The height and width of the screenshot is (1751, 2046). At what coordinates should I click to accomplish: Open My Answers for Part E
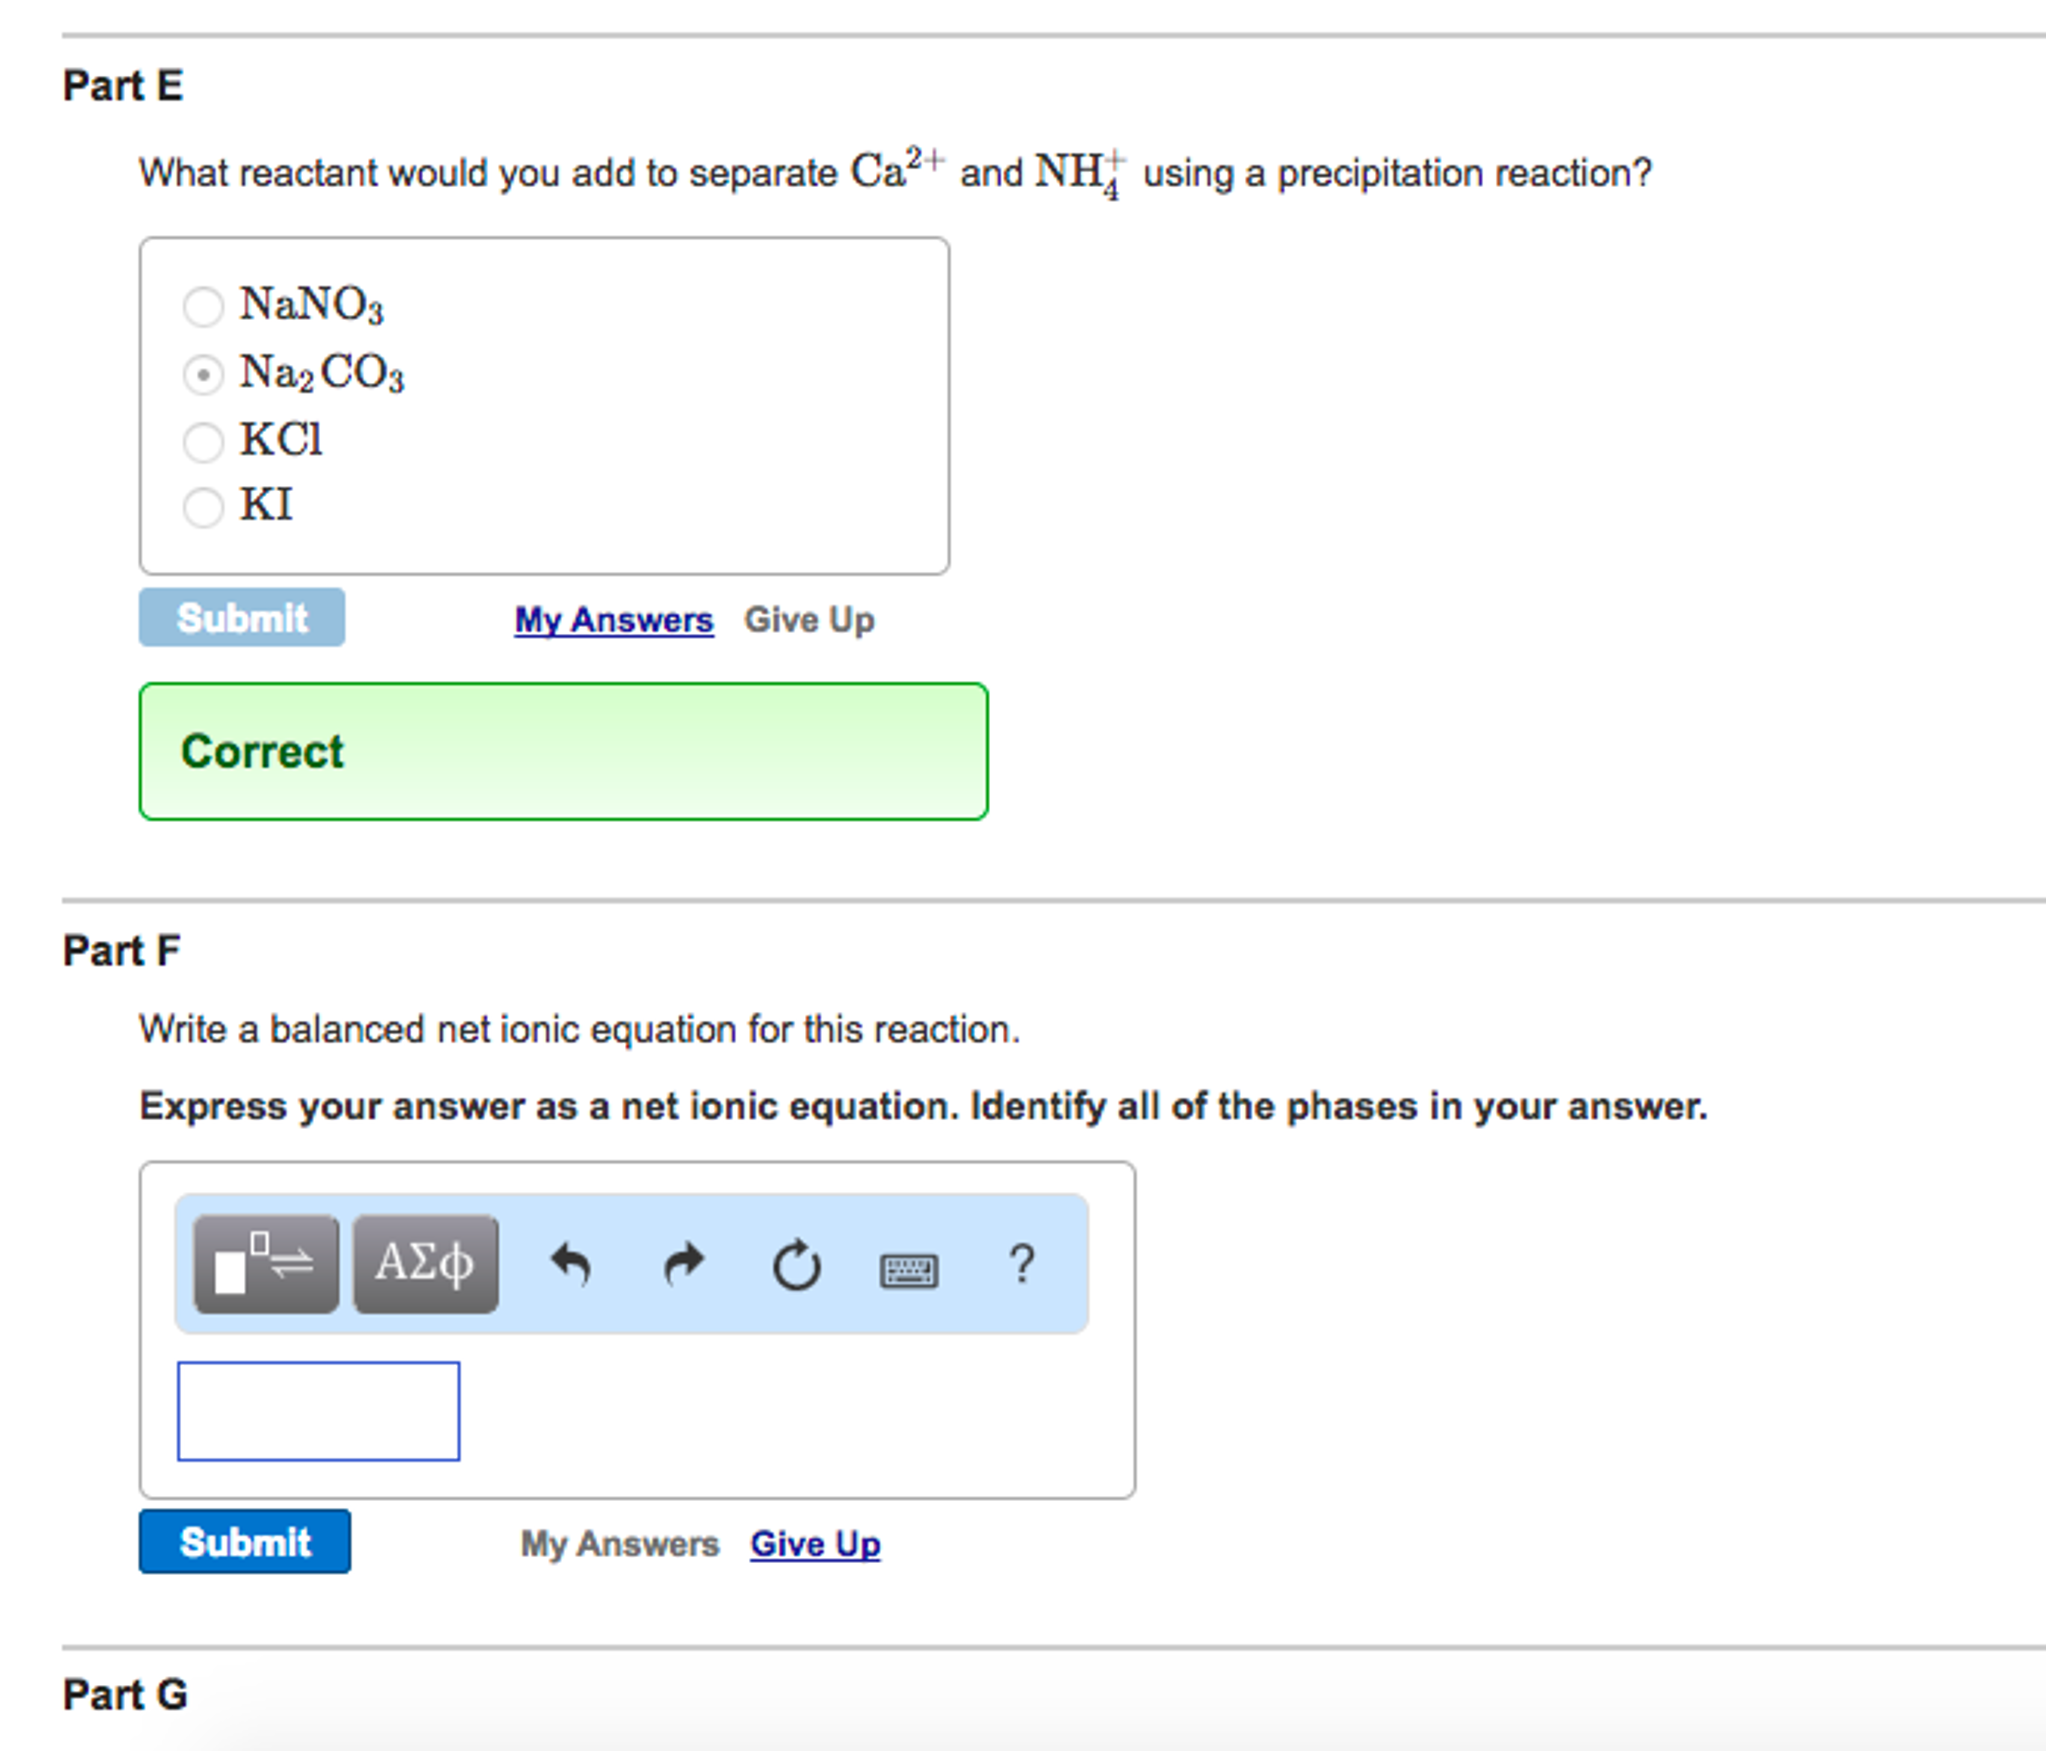[x=613, y=620]
